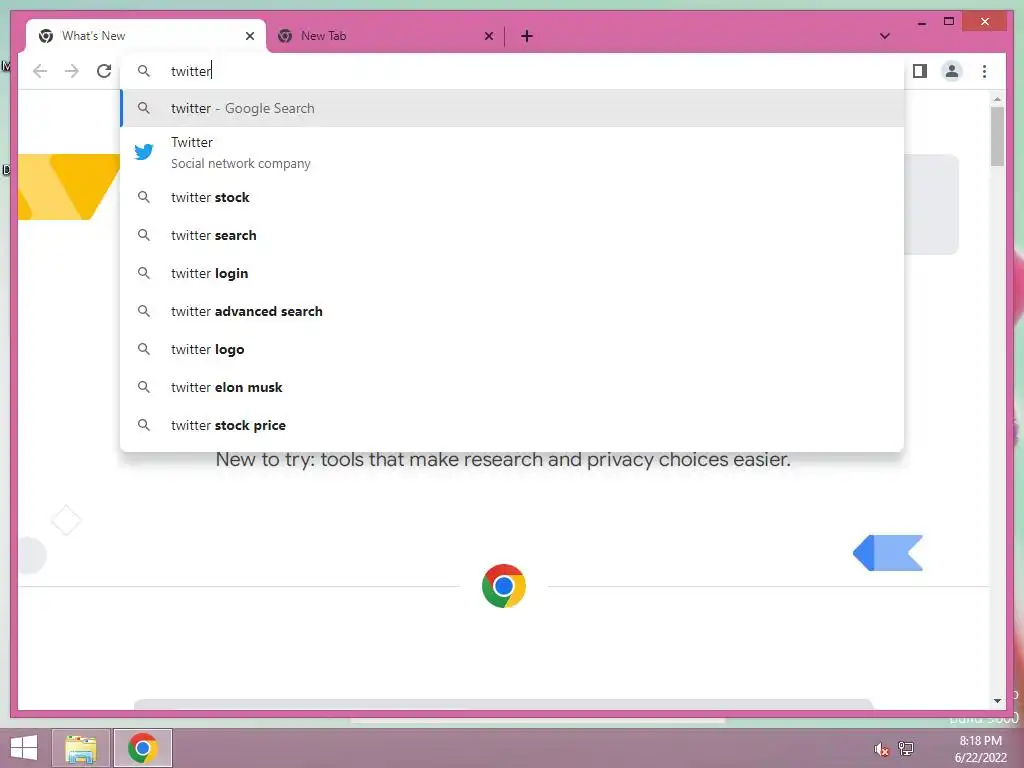Choose the 'twitter logo' suggestion

512,349
